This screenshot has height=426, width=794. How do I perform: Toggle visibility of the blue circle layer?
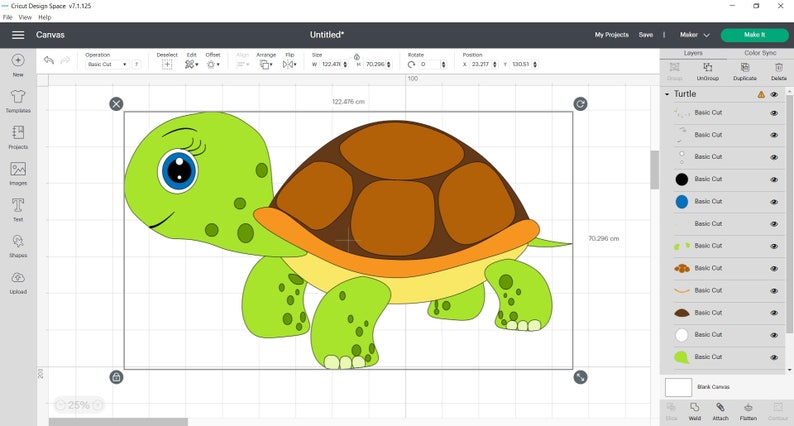click(x=774, y=201)
